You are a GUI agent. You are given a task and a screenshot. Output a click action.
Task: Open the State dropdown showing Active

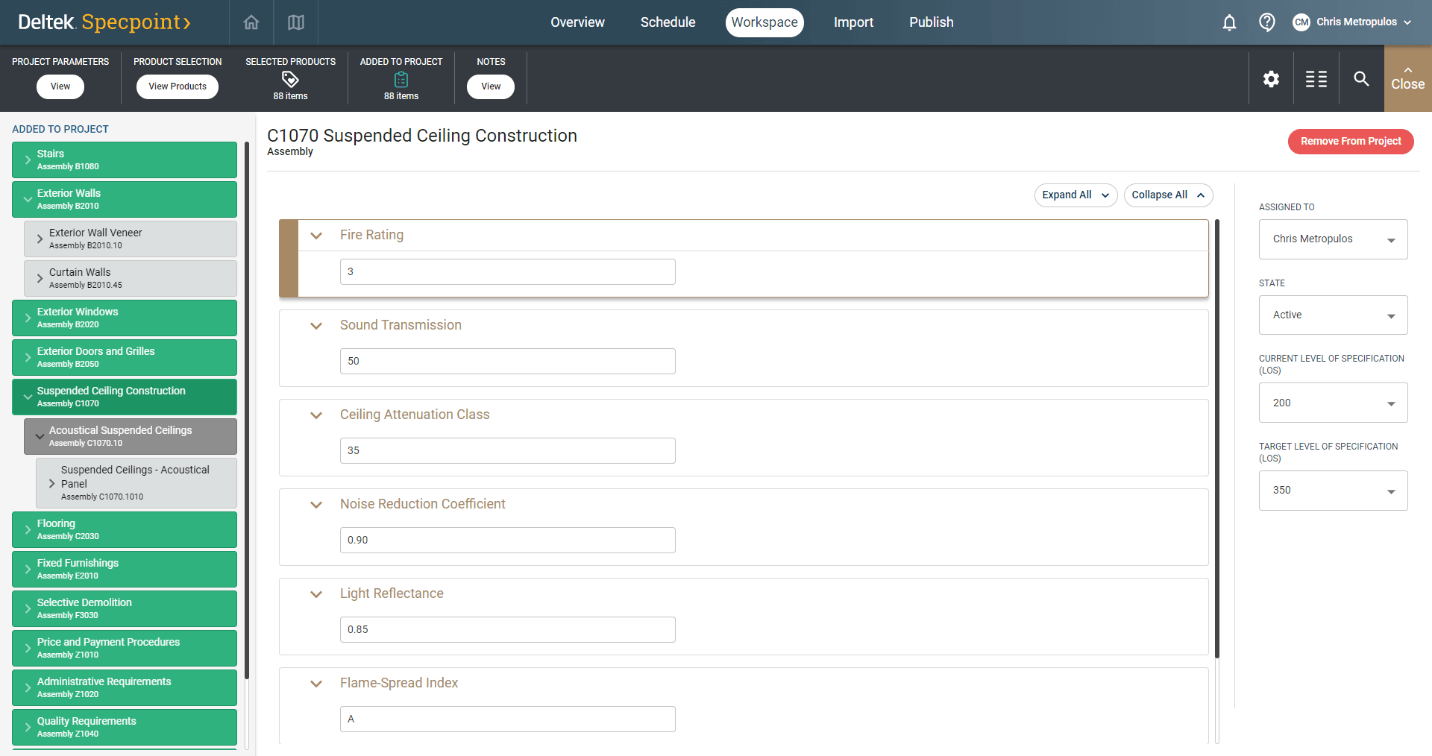1332,315
